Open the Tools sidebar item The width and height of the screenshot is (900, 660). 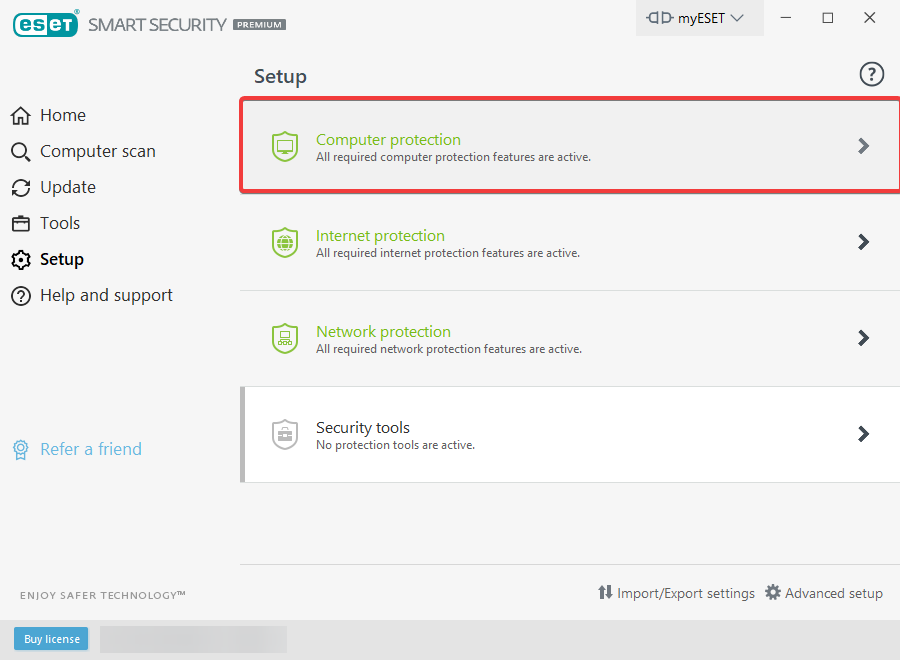59,224
